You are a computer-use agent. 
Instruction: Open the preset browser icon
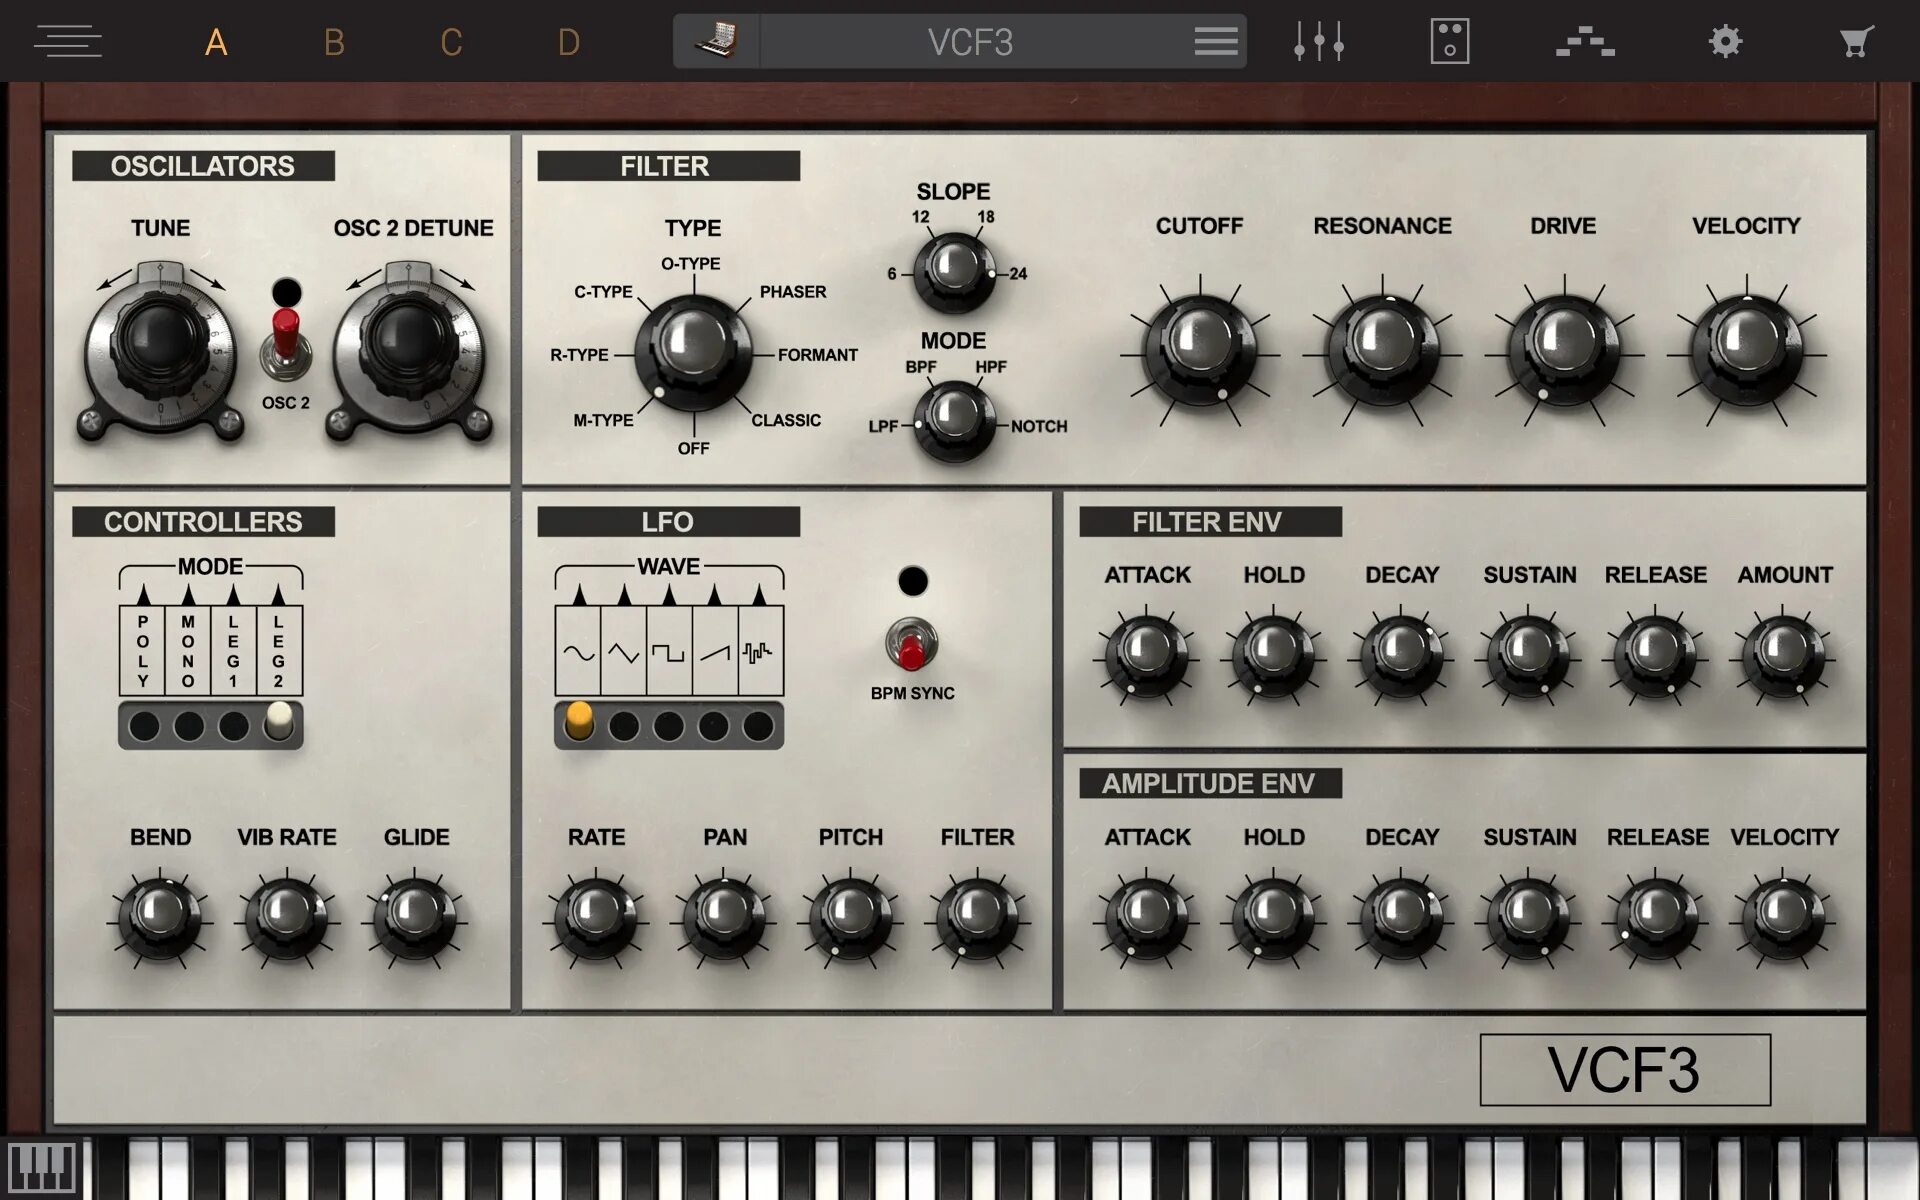1216,41
